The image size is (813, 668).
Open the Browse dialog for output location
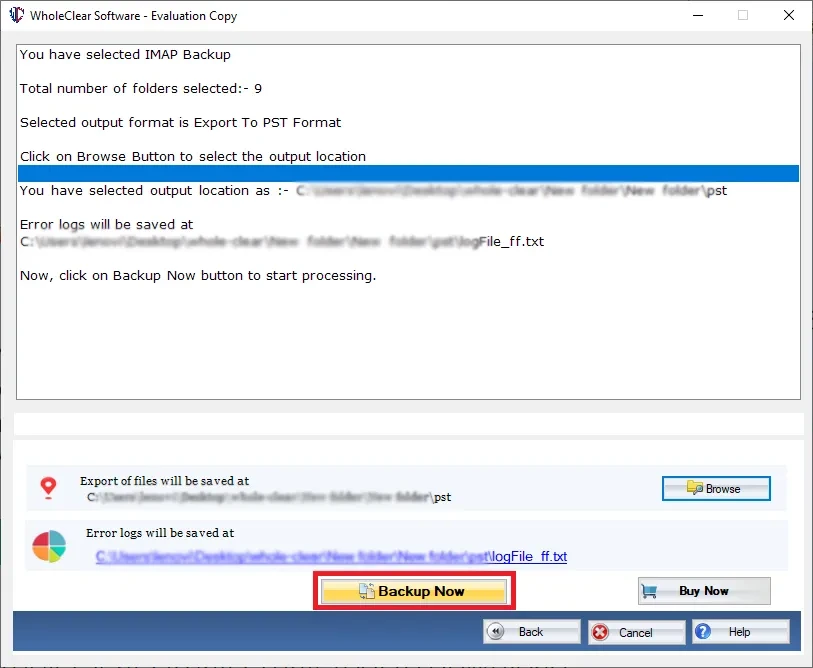(716, 488)
